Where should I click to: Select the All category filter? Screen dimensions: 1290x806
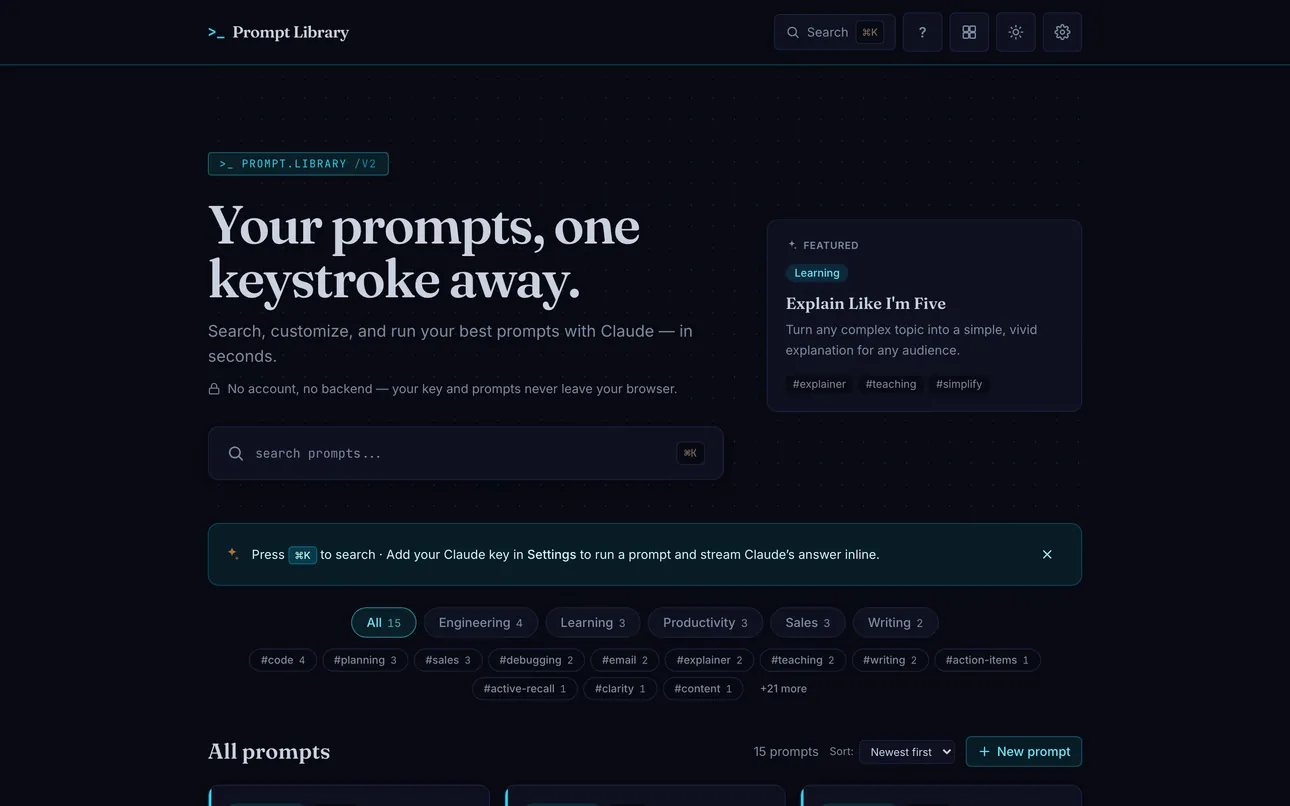(x=383, y=622)
